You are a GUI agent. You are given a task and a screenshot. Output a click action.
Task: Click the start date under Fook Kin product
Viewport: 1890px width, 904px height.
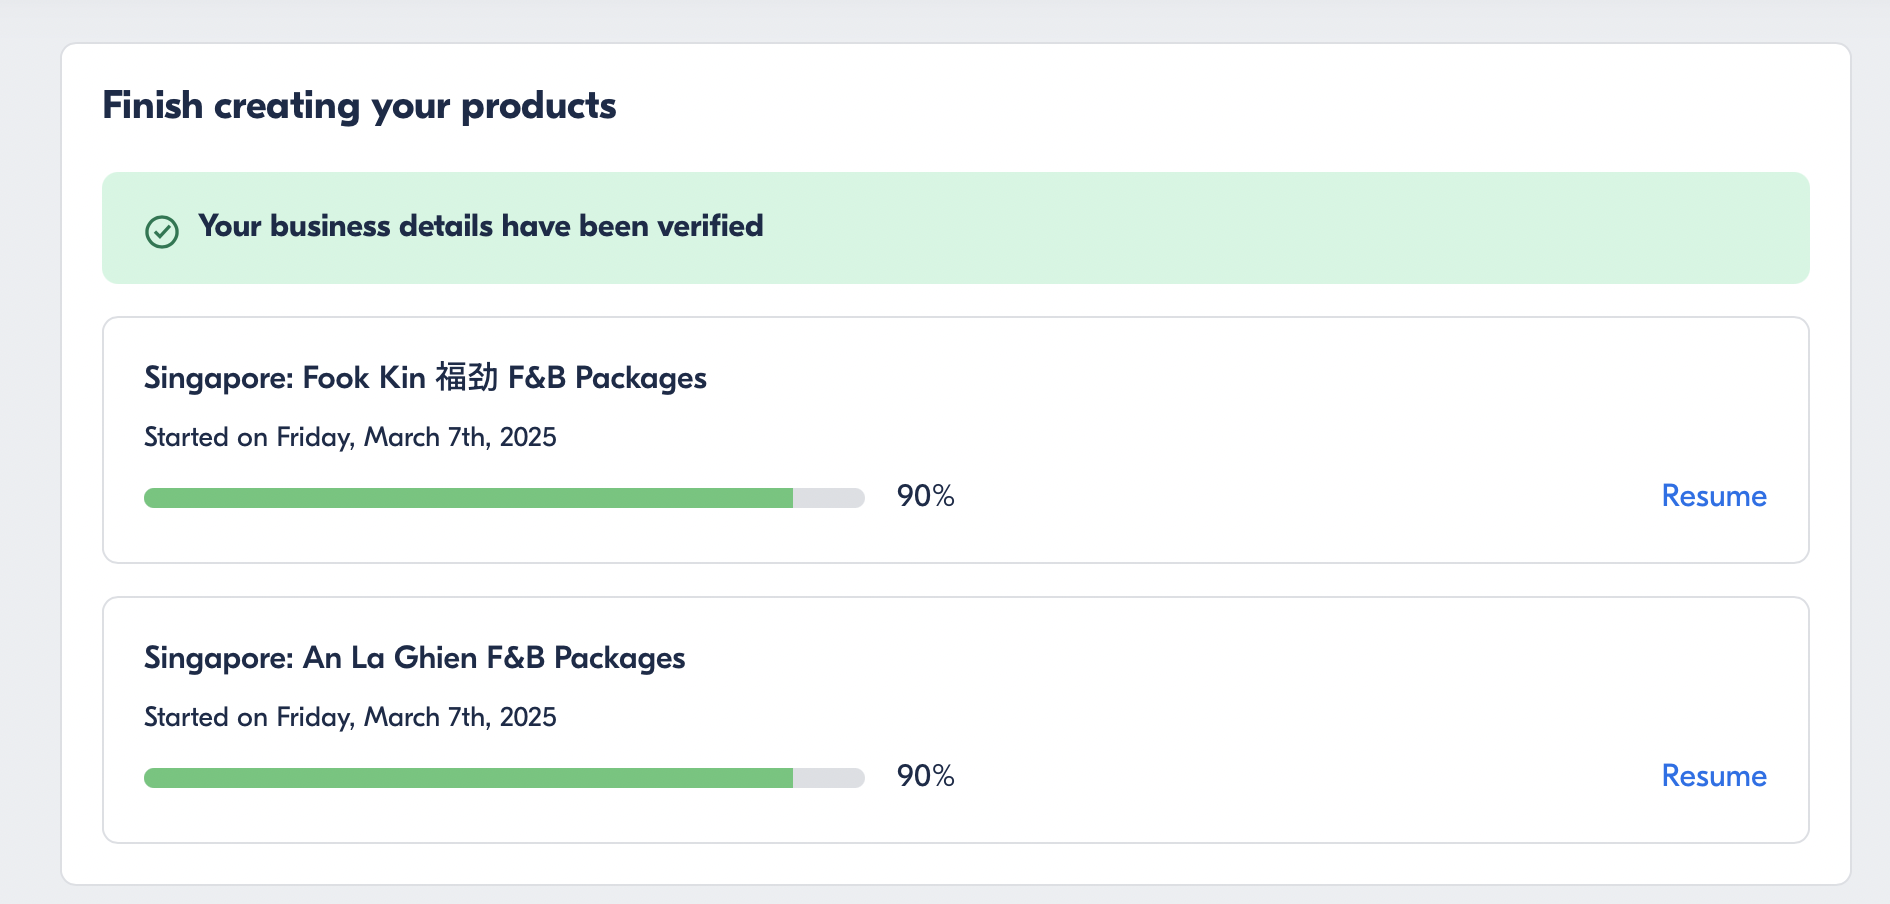tap(350, 437)
